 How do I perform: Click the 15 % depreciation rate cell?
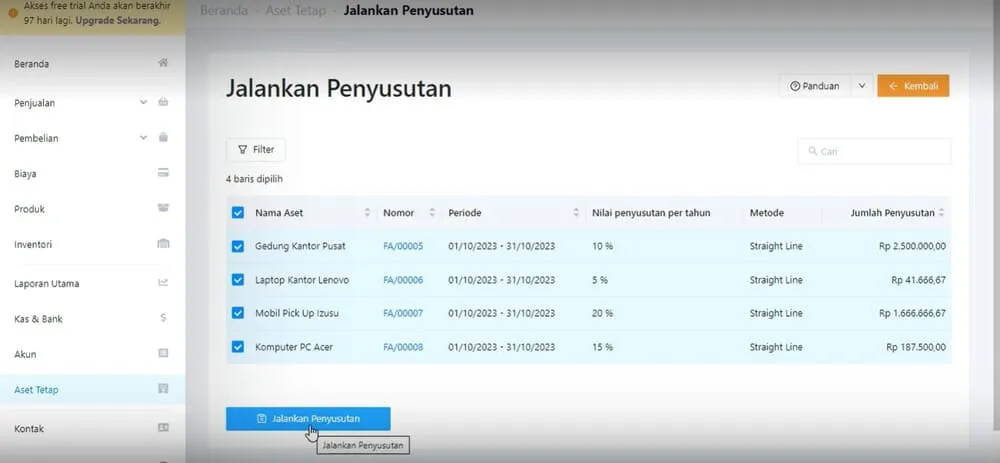603,347
